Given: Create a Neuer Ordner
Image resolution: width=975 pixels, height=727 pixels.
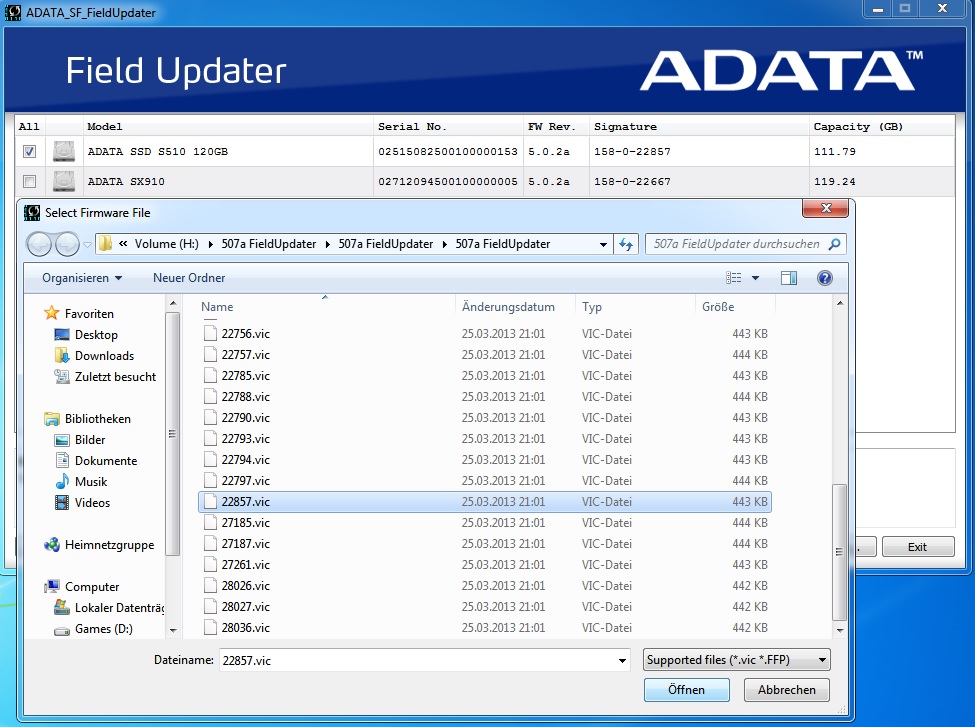Looking at the screenshot, I should pyautogui.click(x=189, y=278).
